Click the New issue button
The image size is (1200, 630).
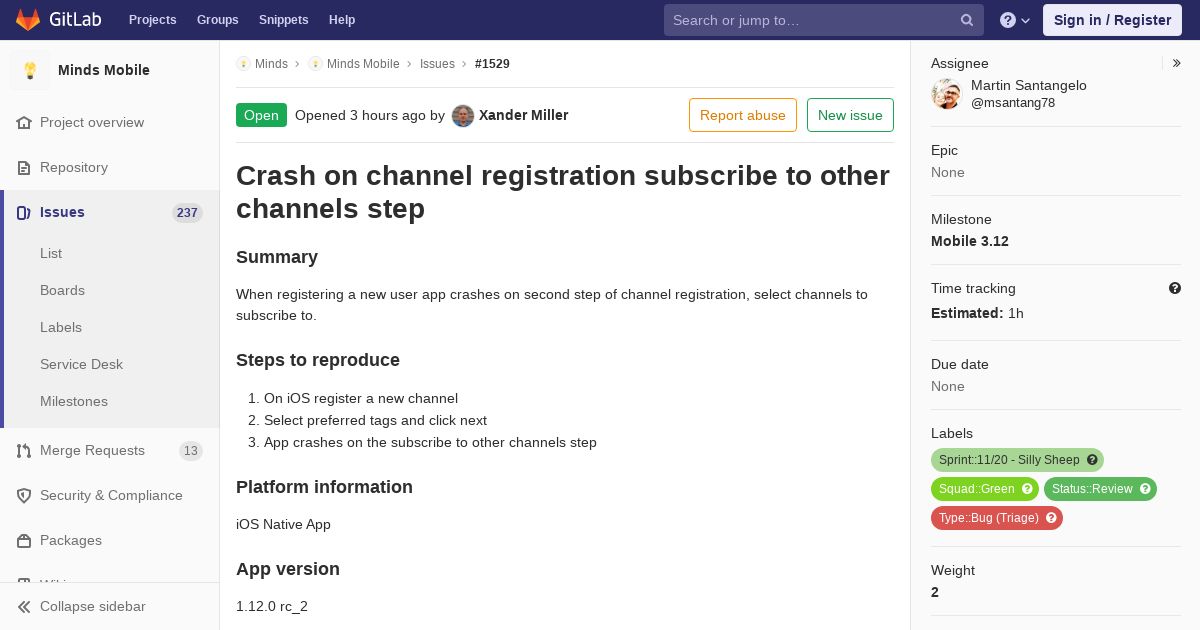[x=850, y=115]
